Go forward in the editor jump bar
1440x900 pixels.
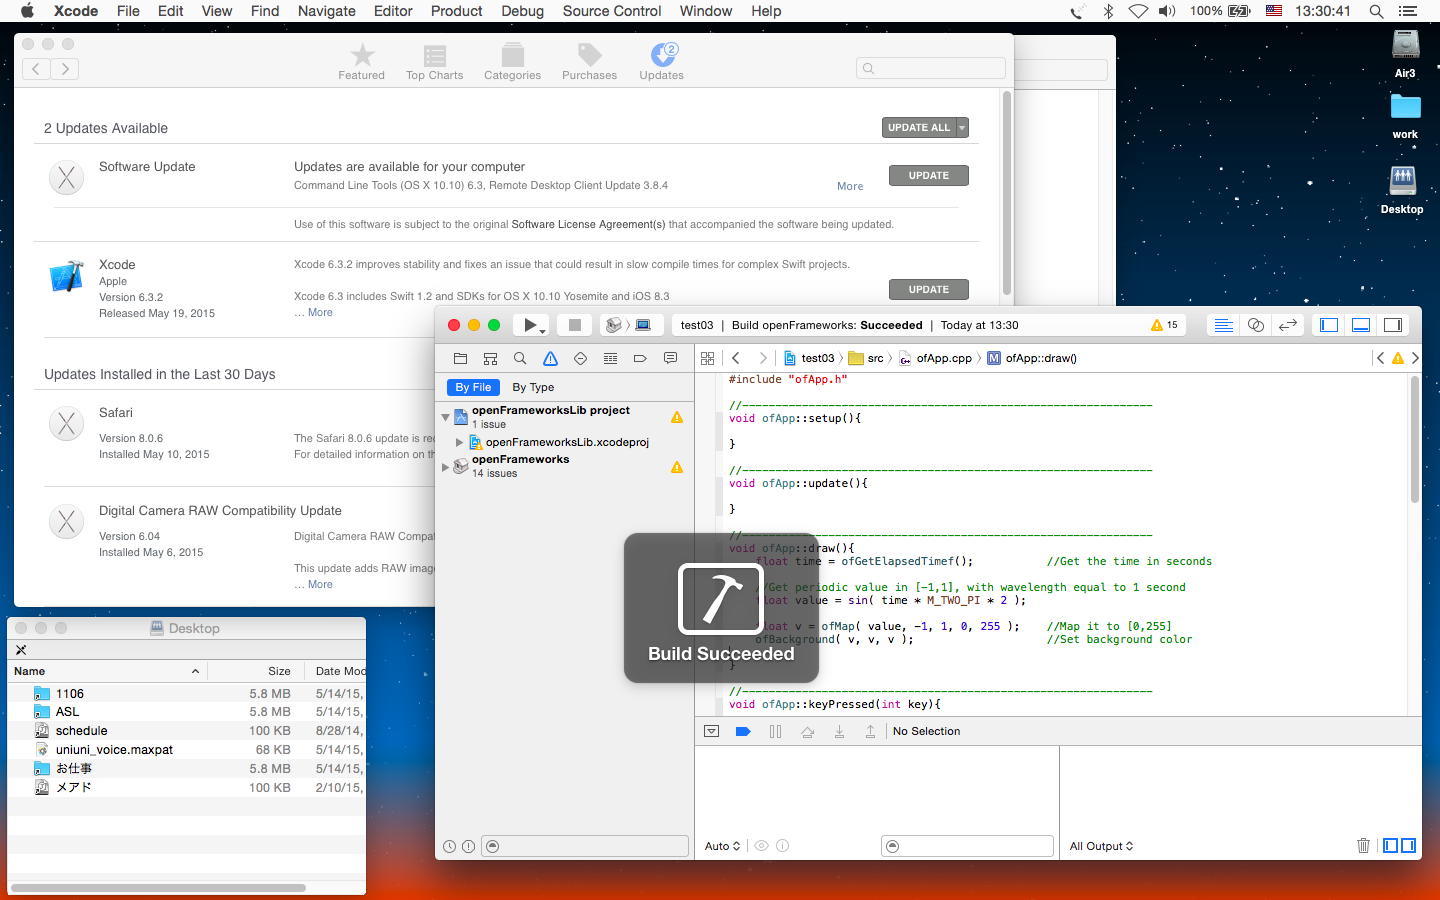click(x=763, y=358)
